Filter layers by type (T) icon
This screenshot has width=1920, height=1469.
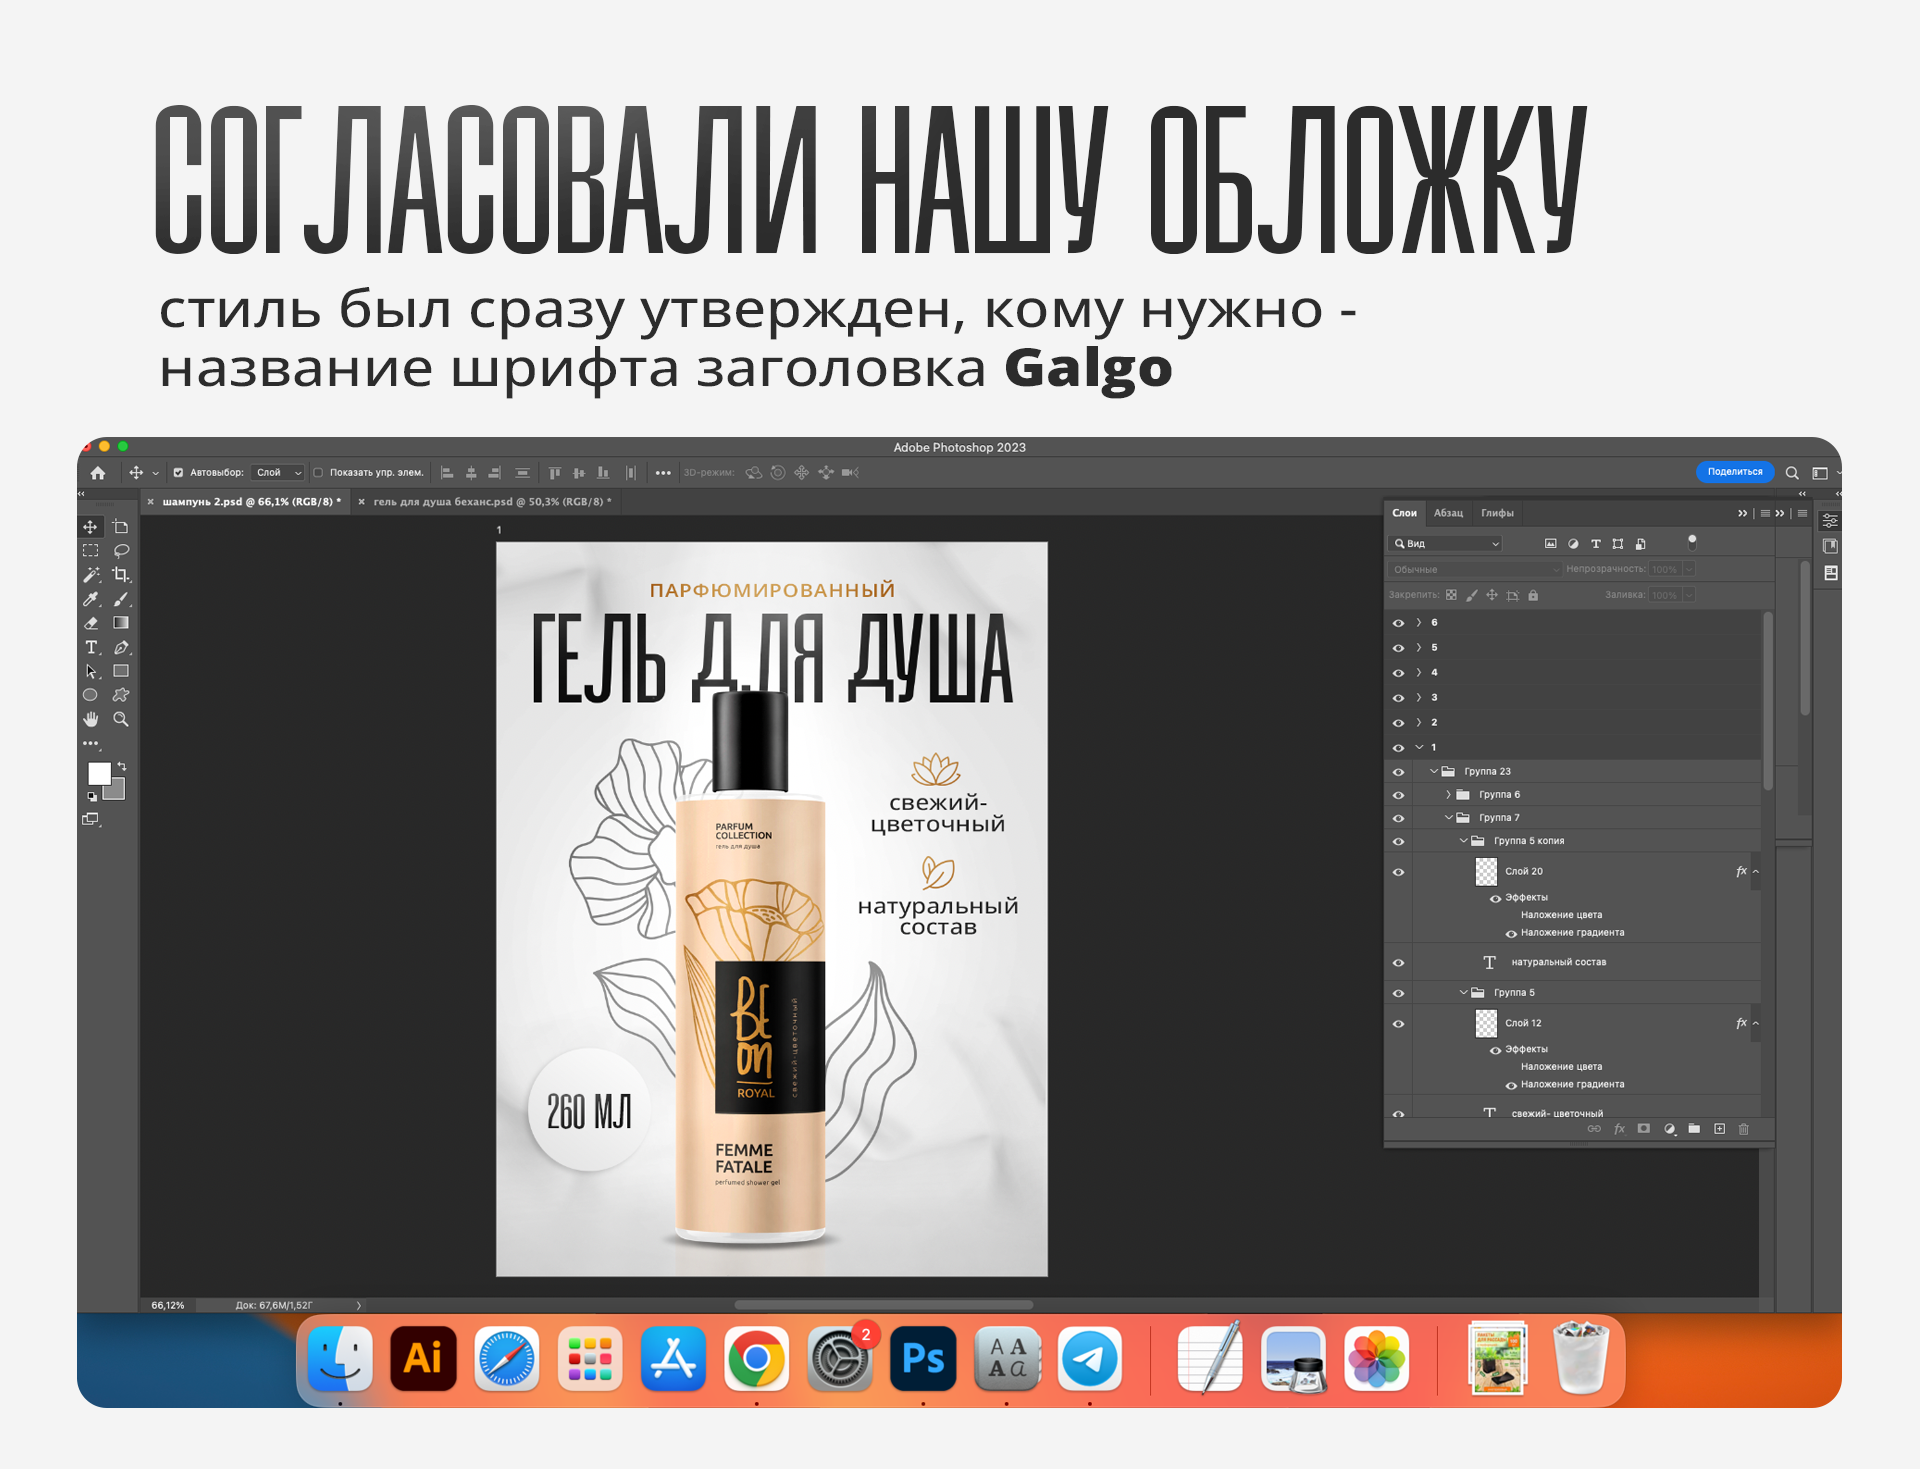click(1596, 544)
